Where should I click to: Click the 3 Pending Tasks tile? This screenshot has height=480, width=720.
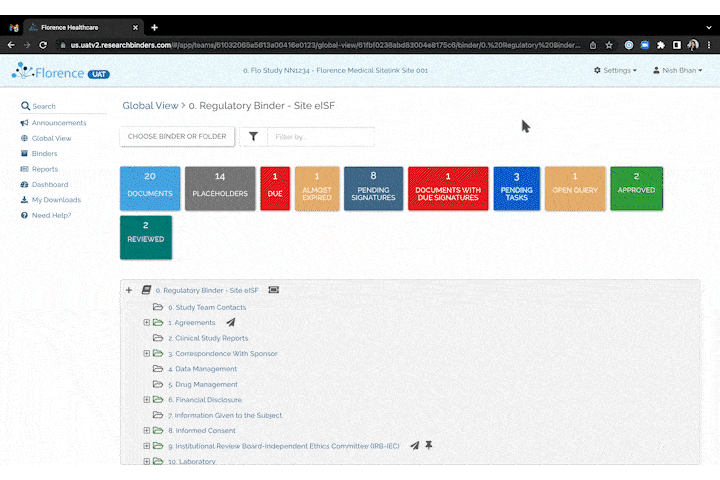tap(517, 188)
